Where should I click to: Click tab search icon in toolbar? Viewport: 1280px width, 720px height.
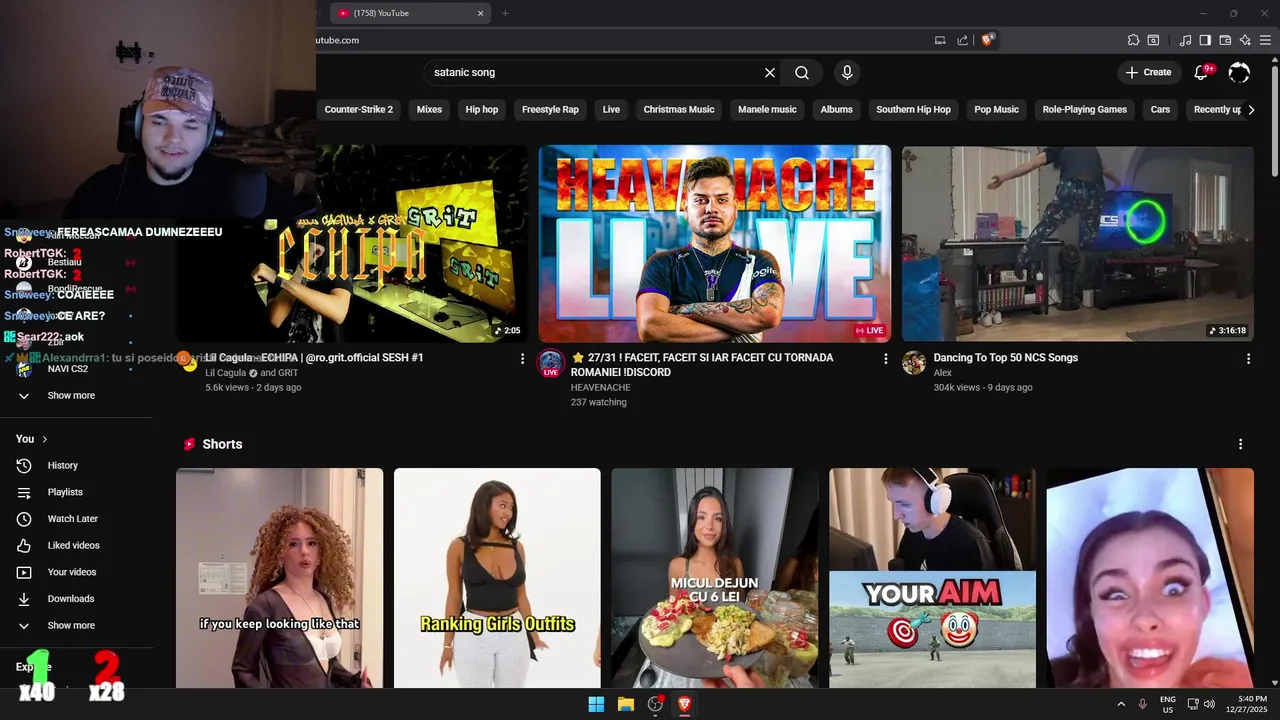[1153, 40]
